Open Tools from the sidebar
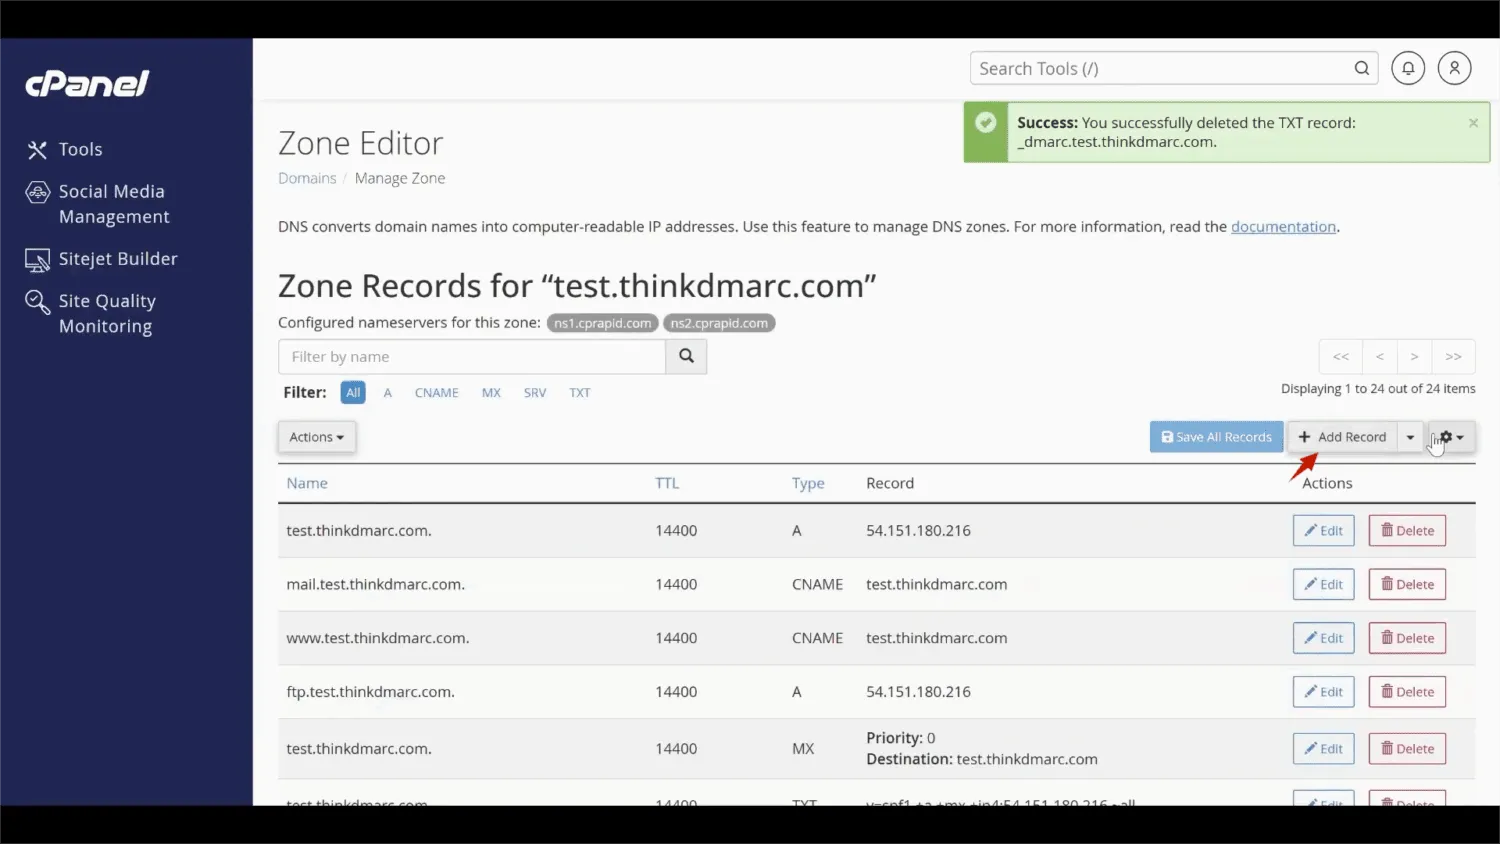Viewport: 1500px width, 844px height. [x=65, y=149]
